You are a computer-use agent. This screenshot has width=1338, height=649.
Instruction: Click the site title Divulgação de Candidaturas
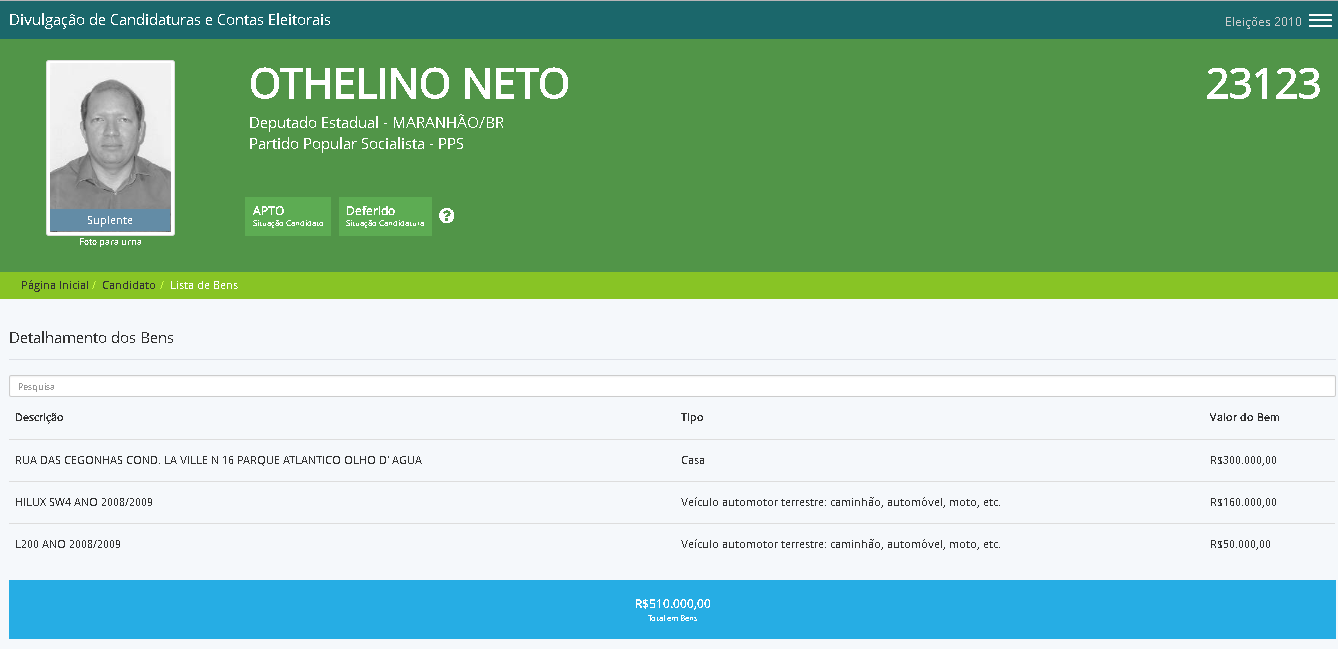(170, 20)
